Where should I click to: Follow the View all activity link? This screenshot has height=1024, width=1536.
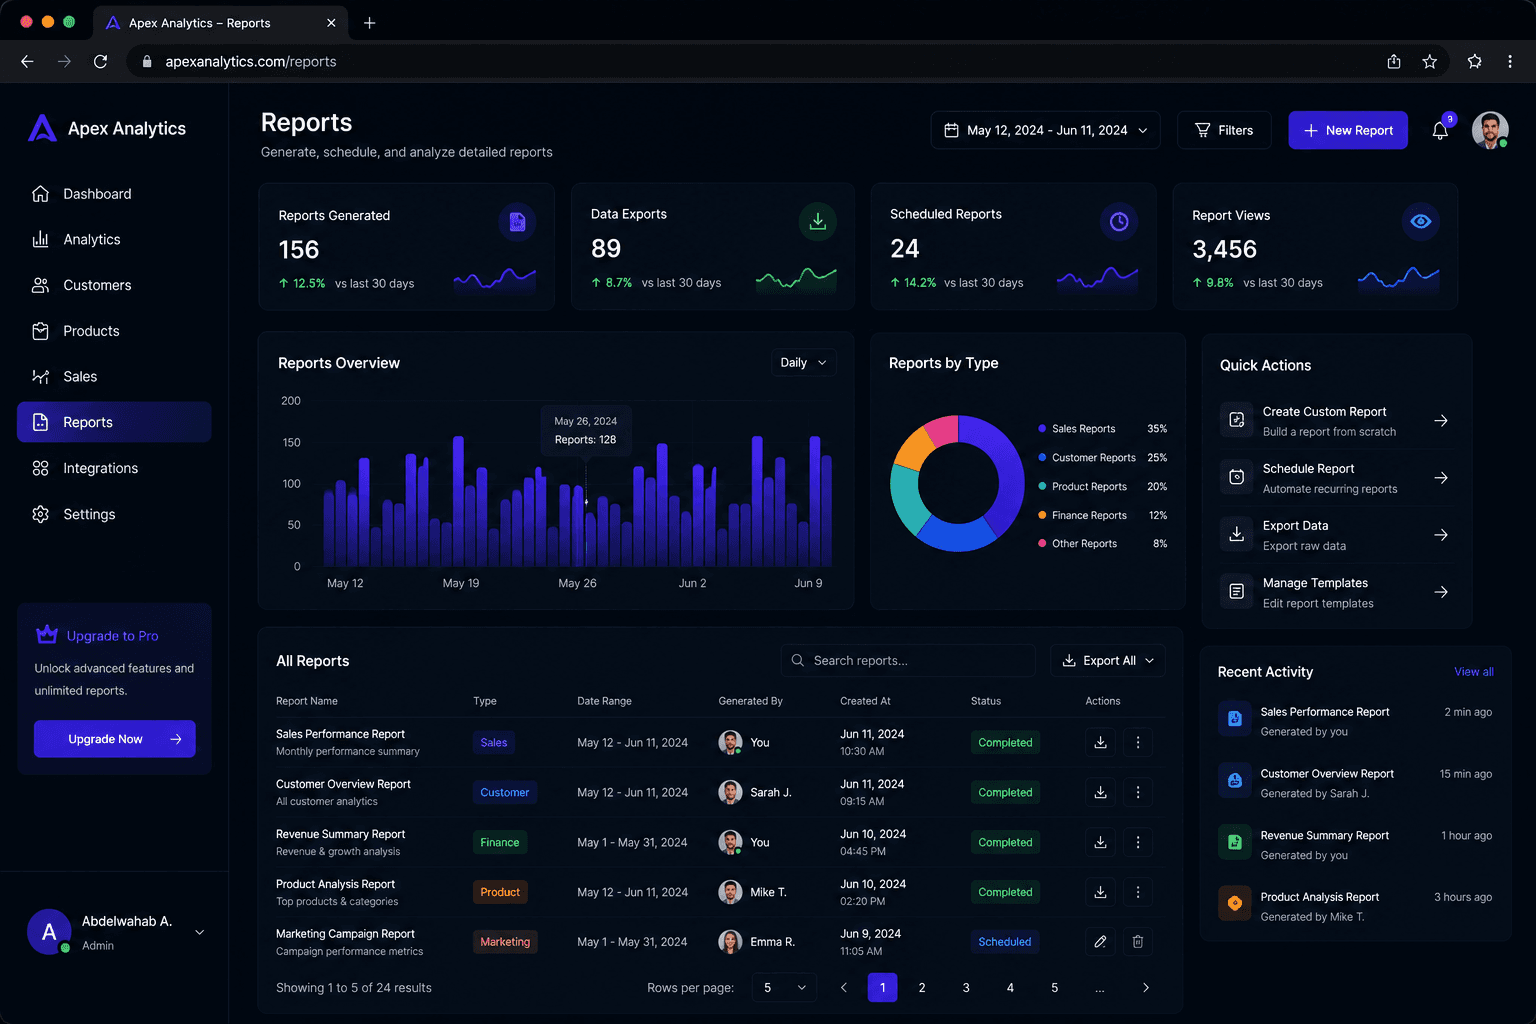pyautogui.click(x=1474, y=672)
